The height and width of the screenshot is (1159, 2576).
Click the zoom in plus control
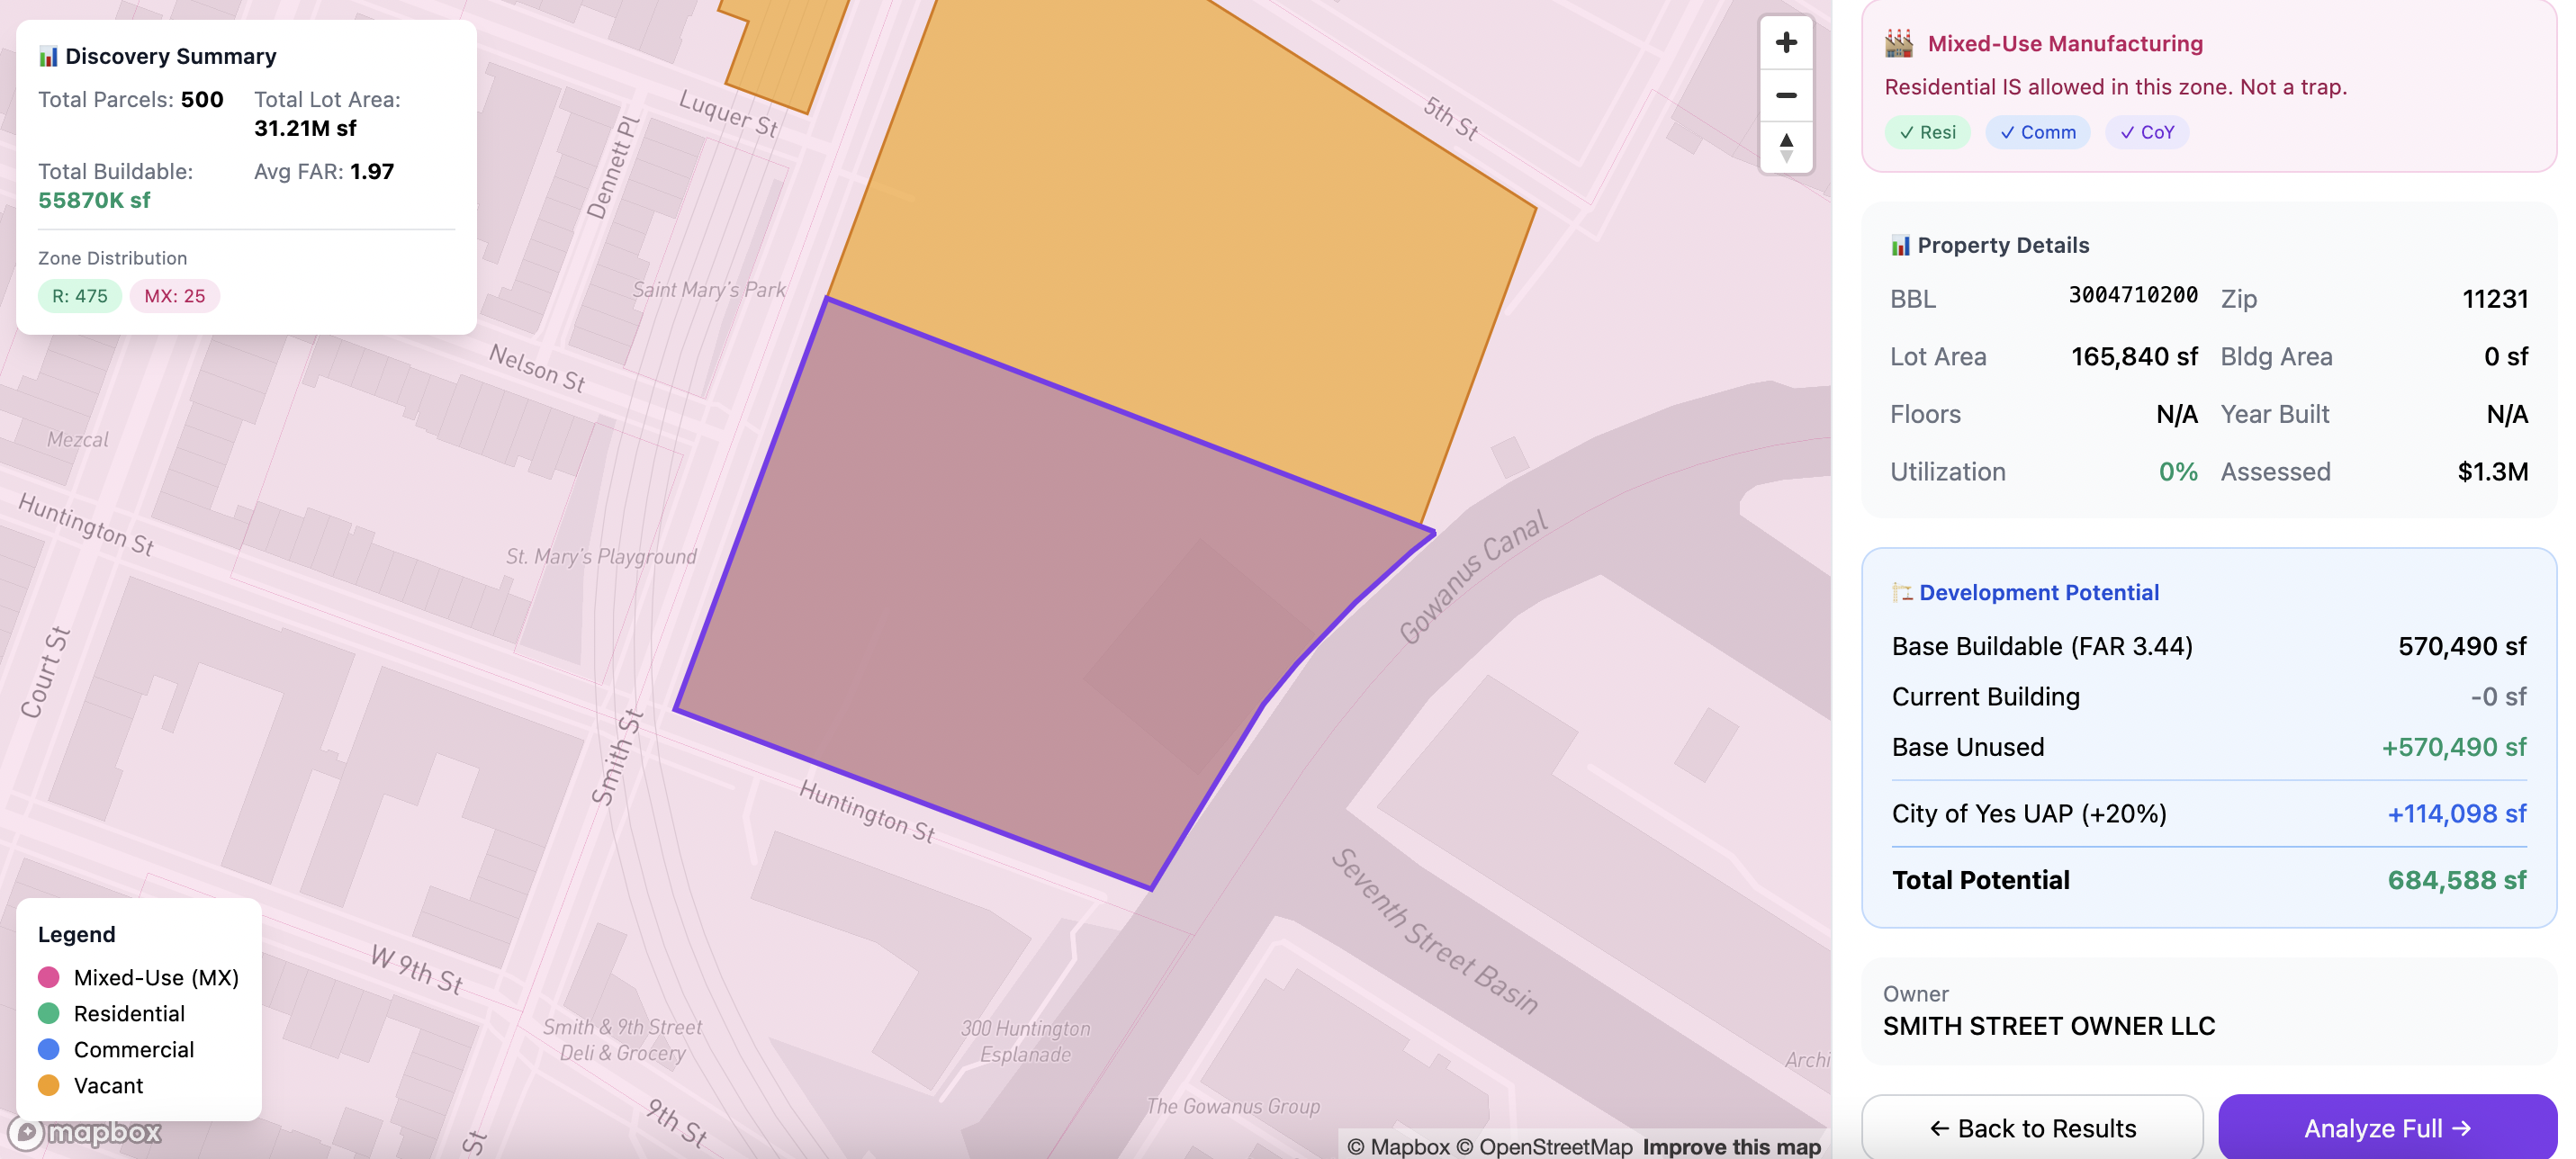[1786, 42]
